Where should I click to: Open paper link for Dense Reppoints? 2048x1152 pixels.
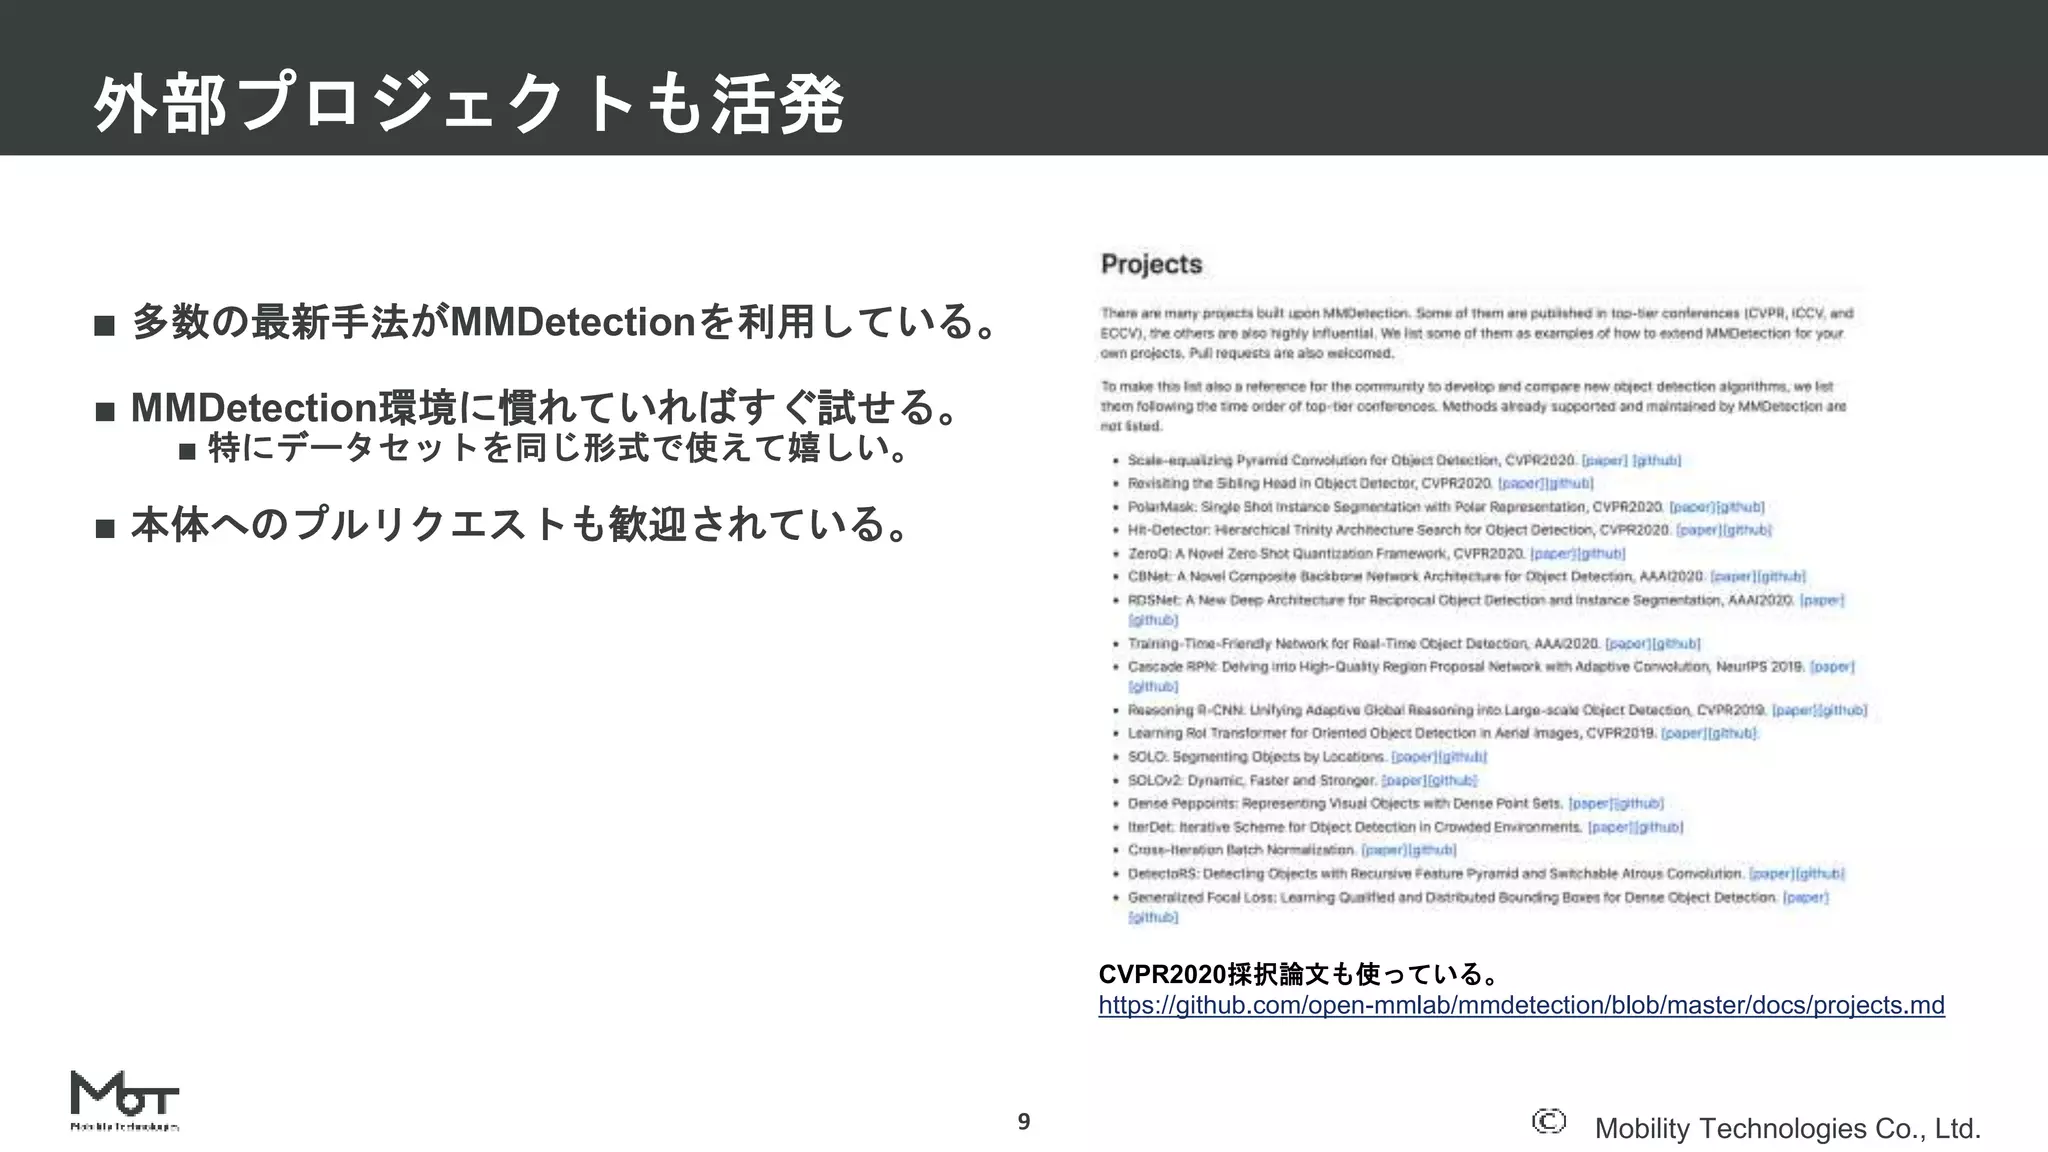coord(1591,804)
